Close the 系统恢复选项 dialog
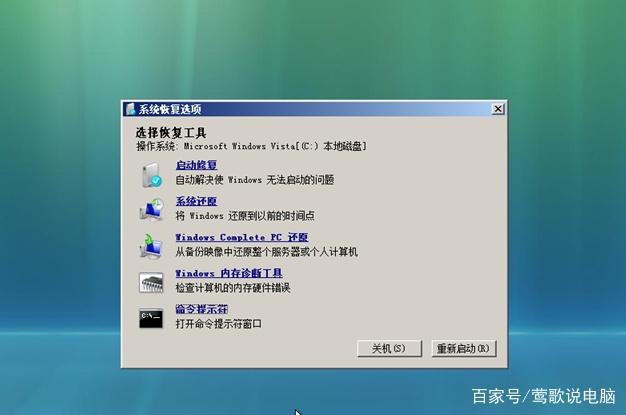Viewport: 626px width, 415px height. (498, 109)
